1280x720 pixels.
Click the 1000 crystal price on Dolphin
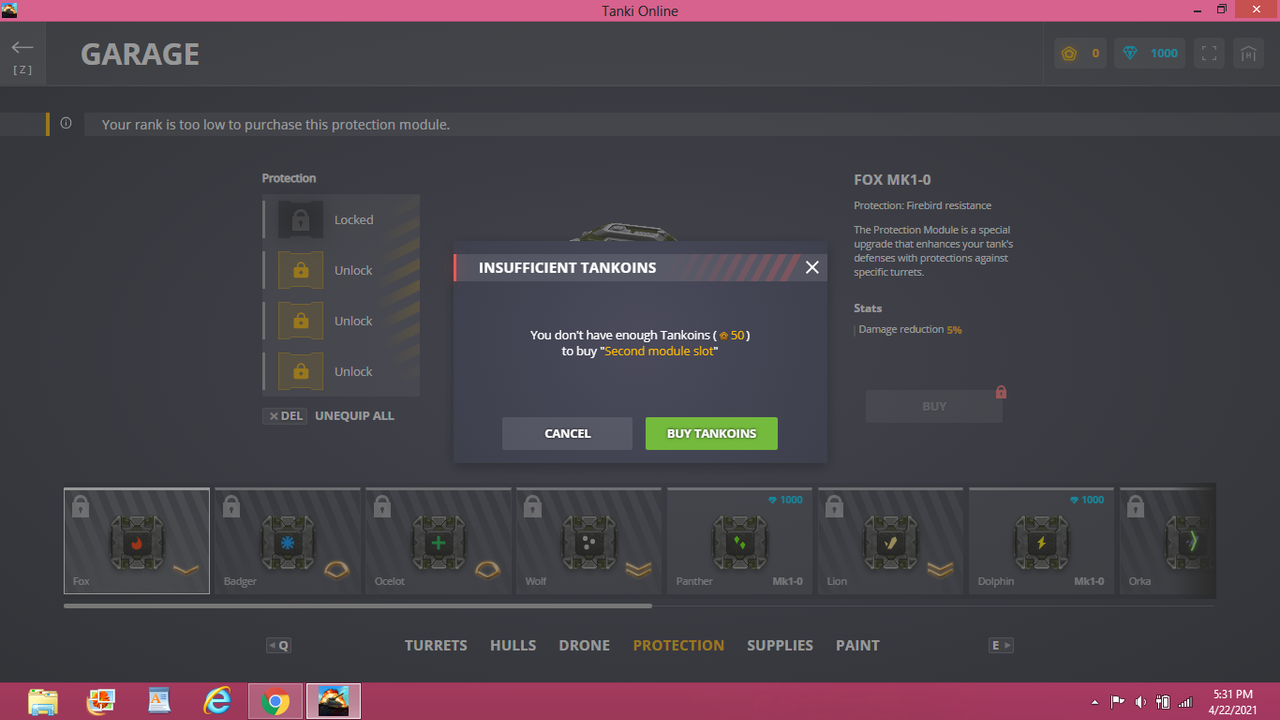tap(1087, 500)
